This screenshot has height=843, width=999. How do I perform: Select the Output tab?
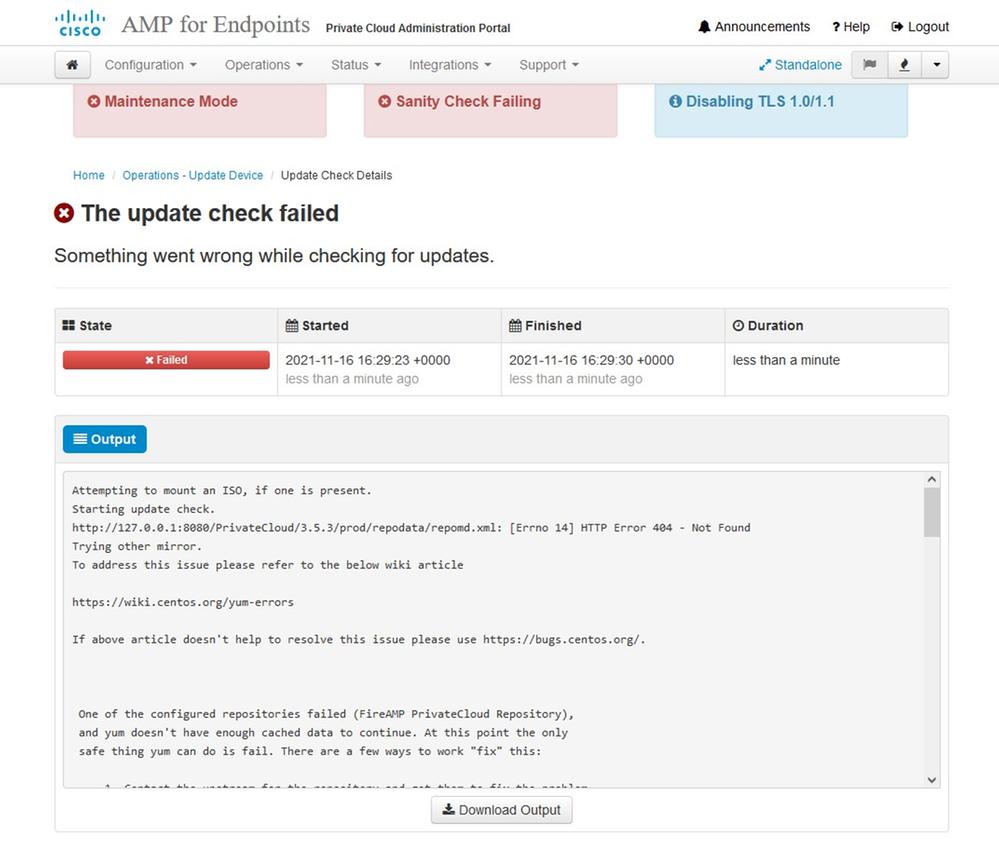pos(104,439)
